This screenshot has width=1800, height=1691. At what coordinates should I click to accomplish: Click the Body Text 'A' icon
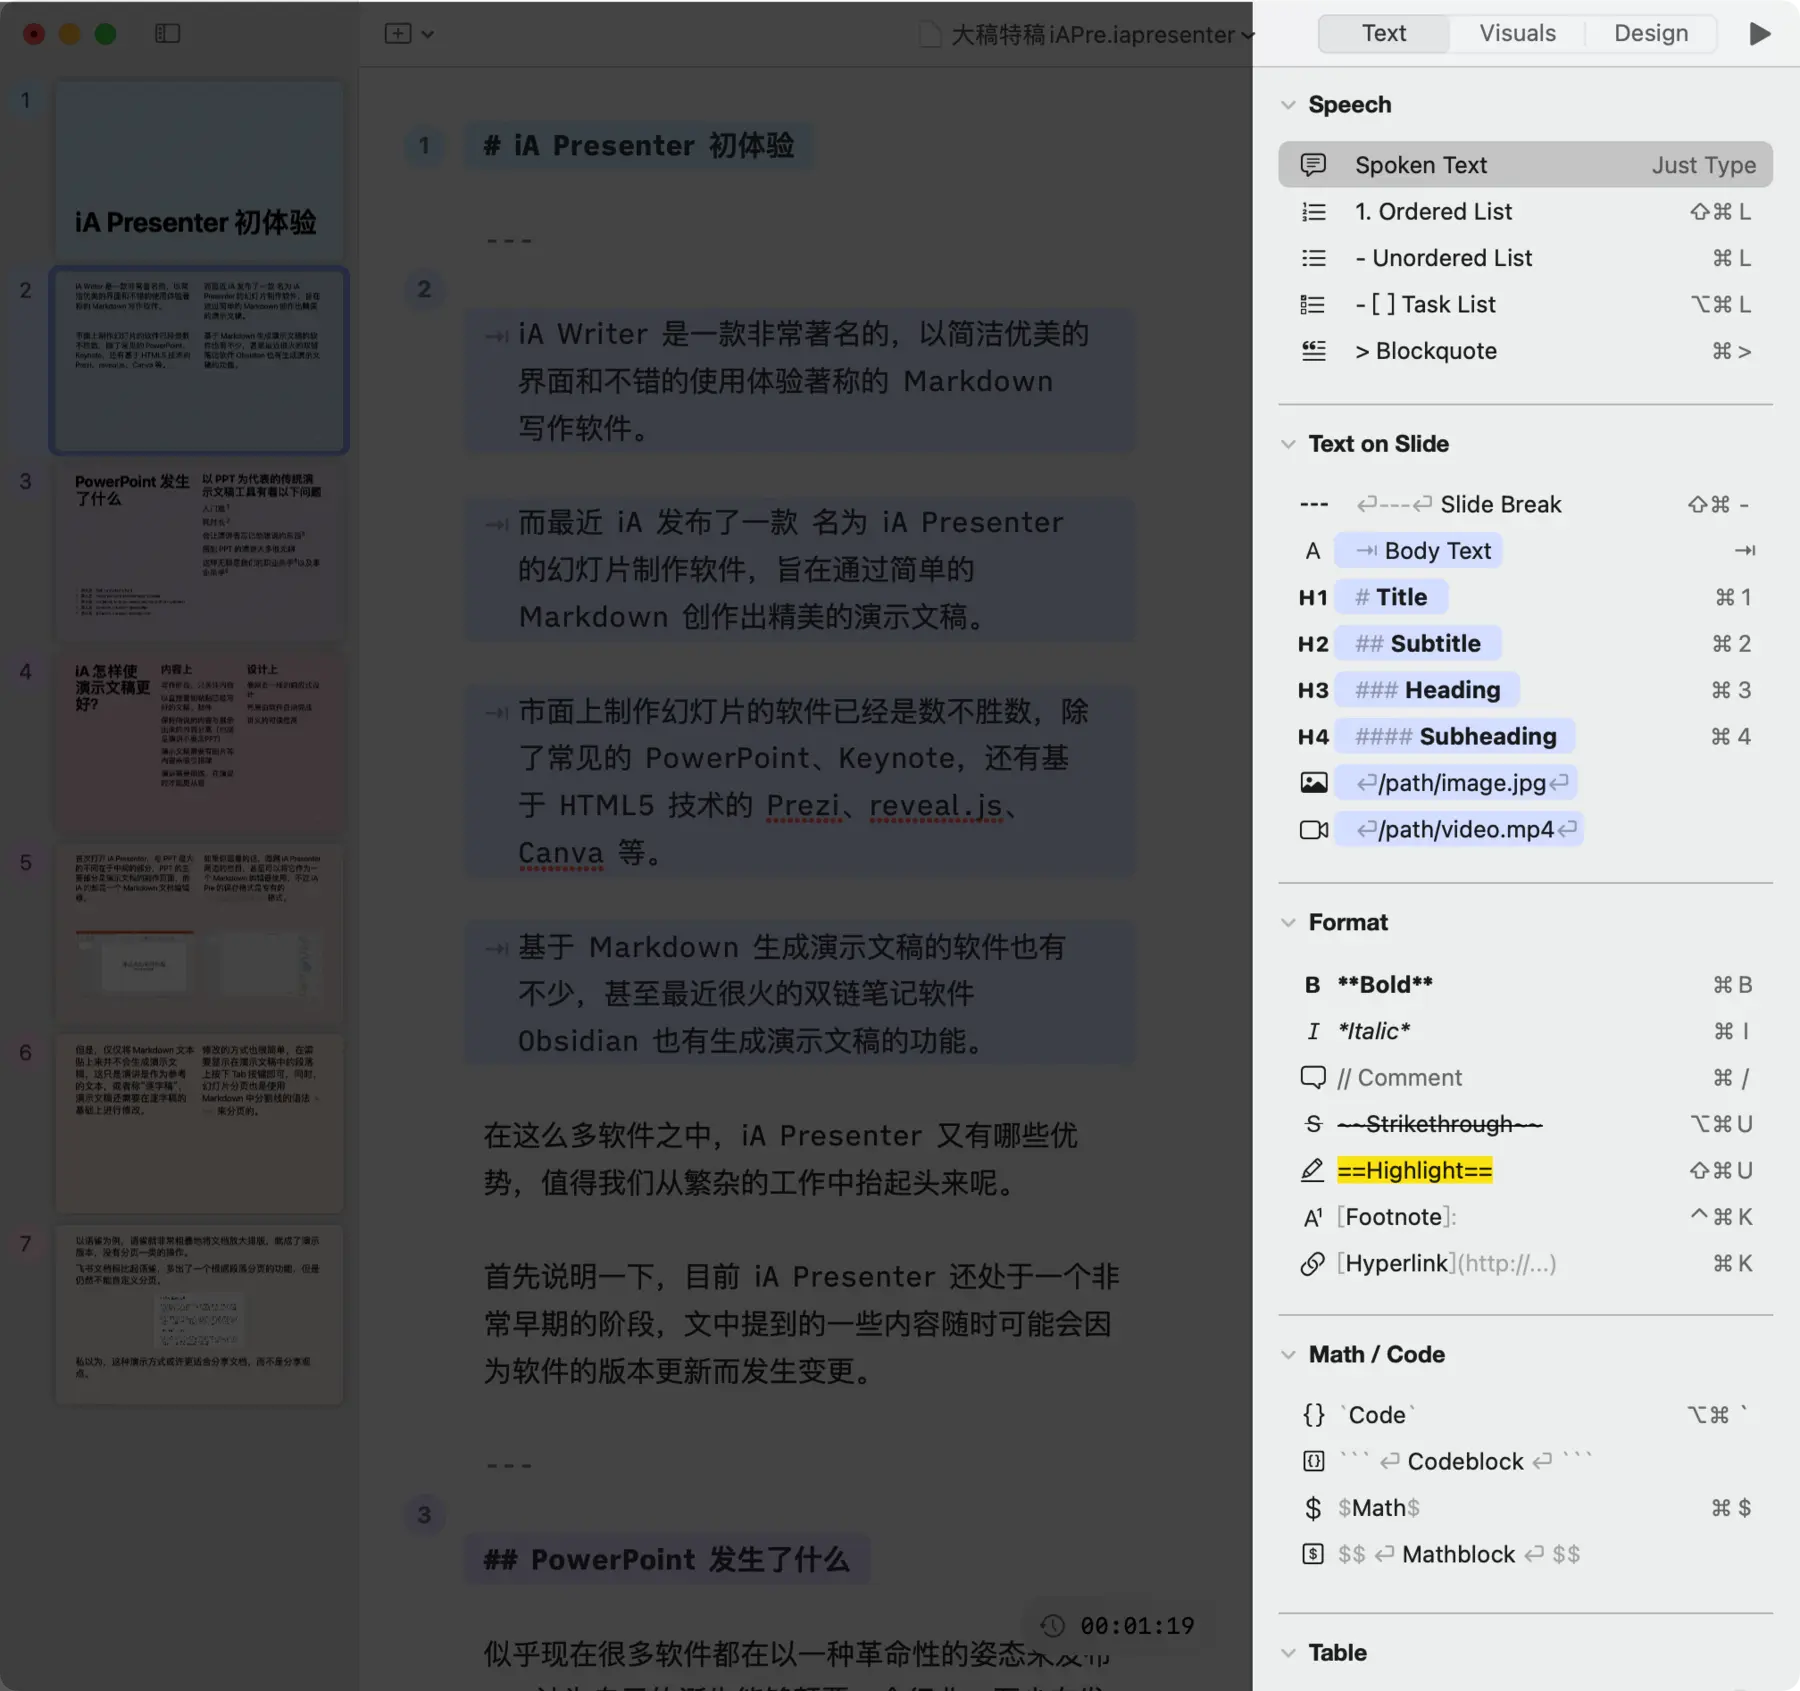(x=1313, y=551)
